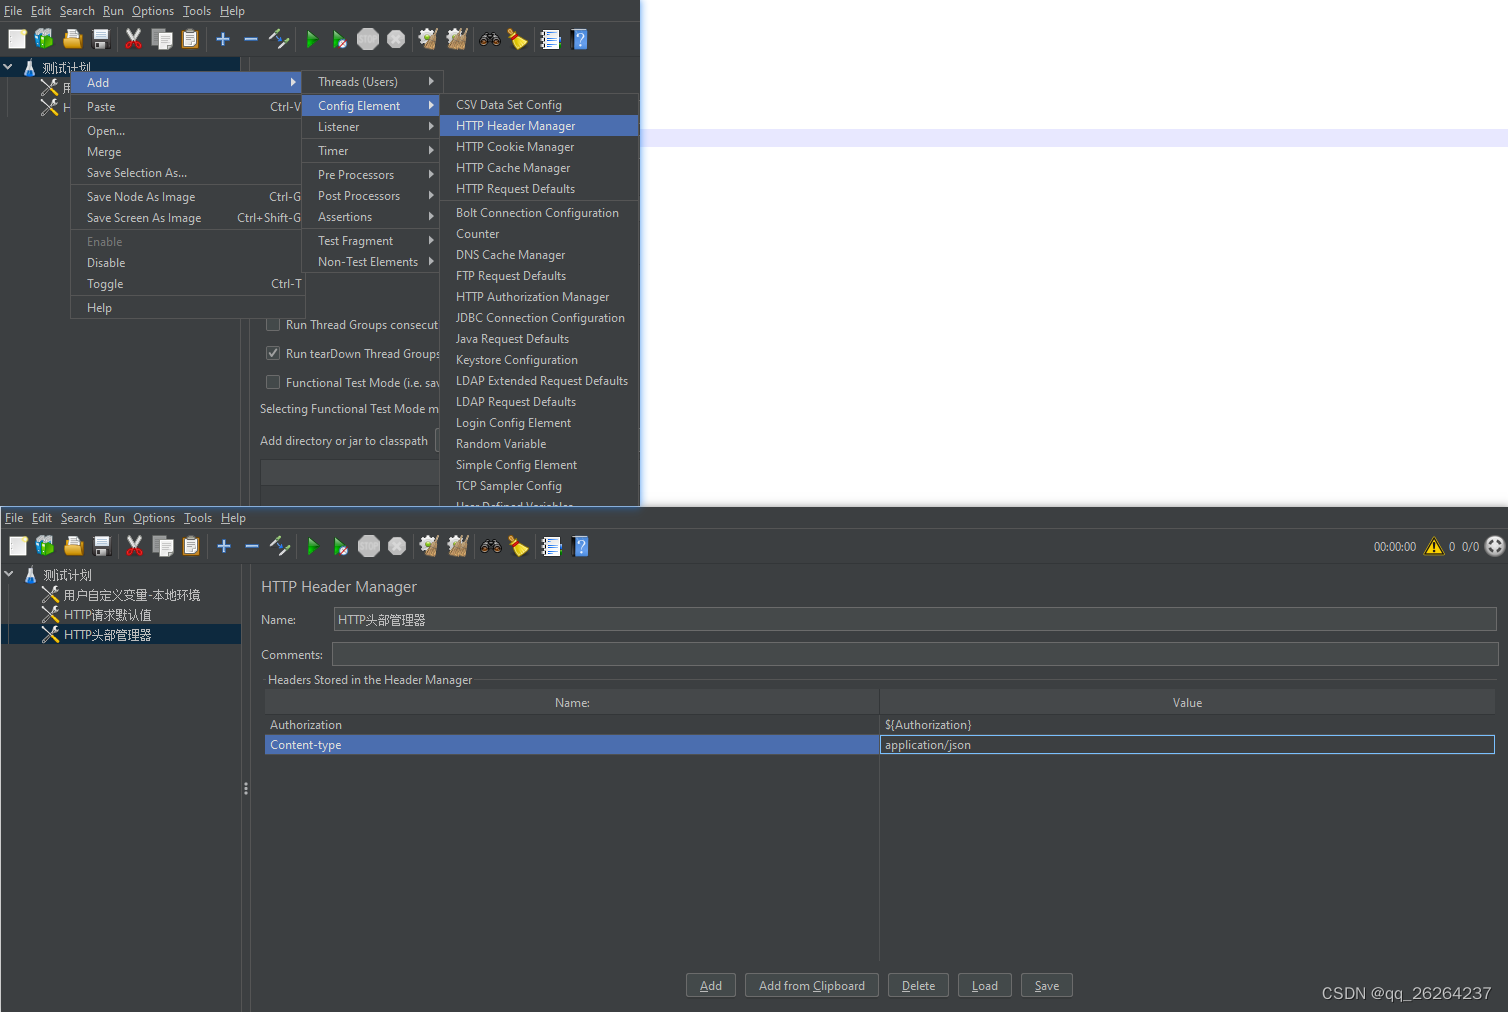Click the Cut scissors icon in the top window toolbar

133,39
